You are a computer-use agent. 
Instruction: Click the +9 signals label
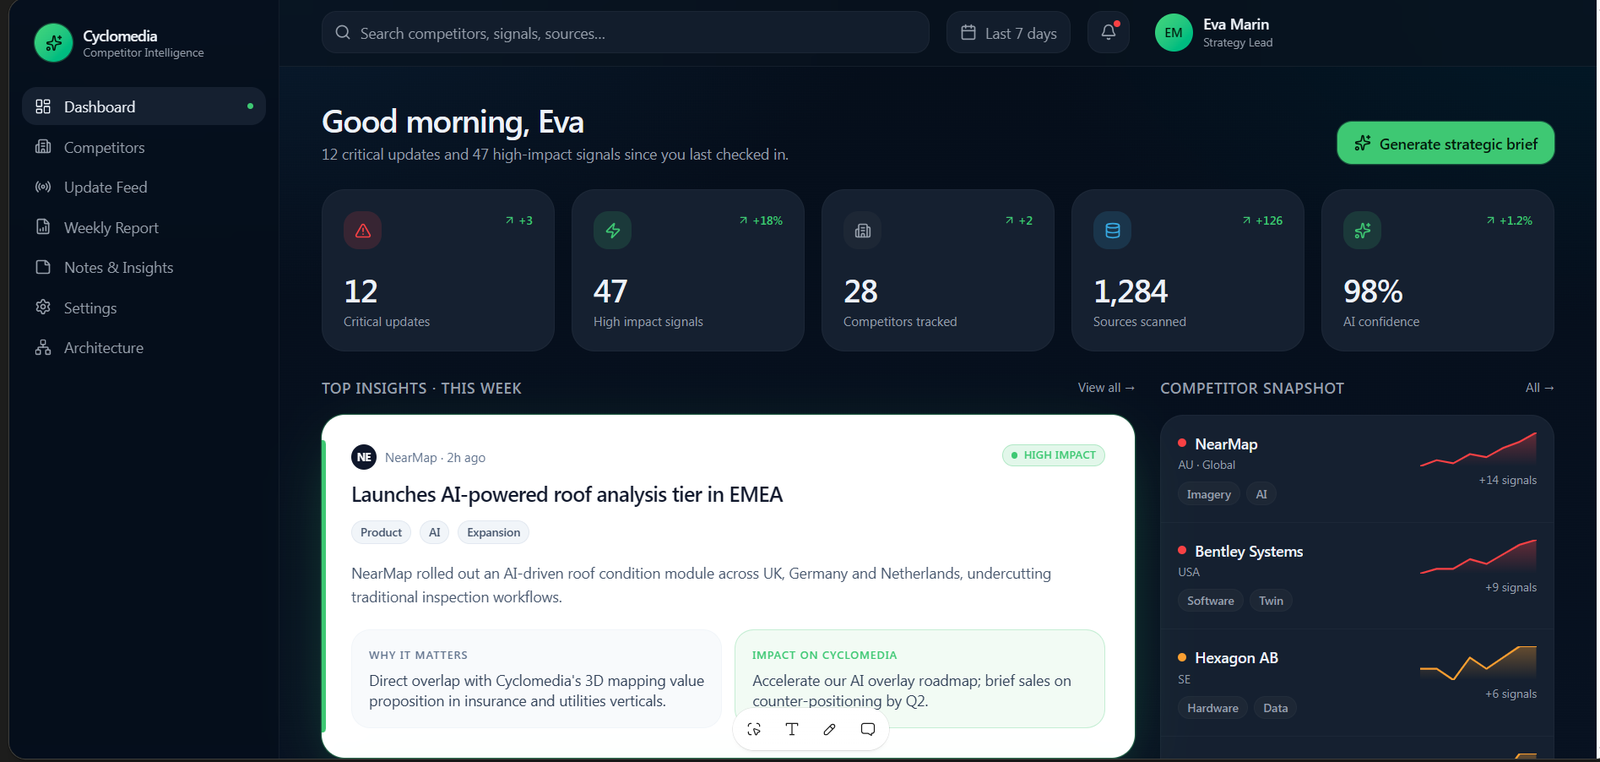coord(1511,587)
